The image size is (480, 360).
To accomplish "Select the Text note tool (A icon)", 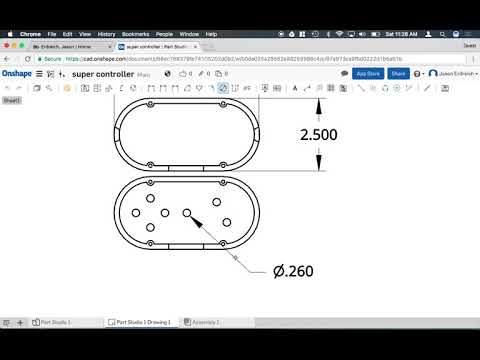I will click(295, 88).
